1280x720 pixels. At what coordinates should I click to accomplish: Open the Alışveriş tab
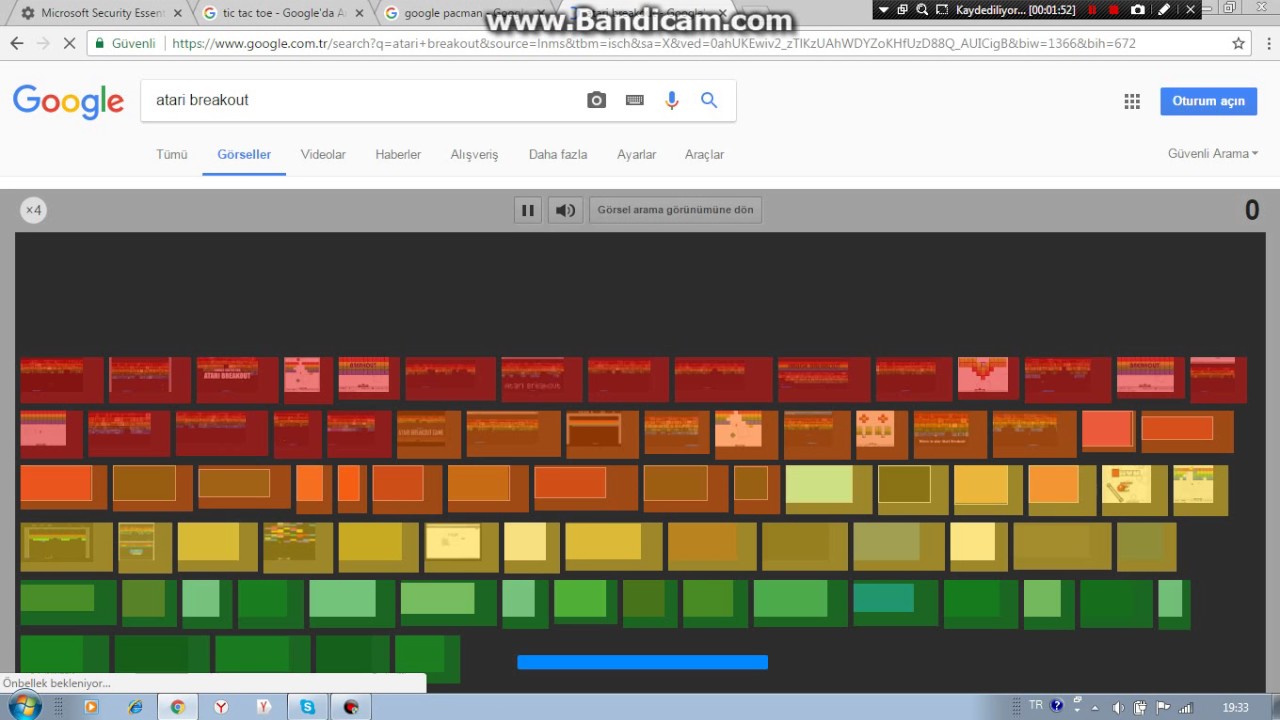(x=474, y=154)
